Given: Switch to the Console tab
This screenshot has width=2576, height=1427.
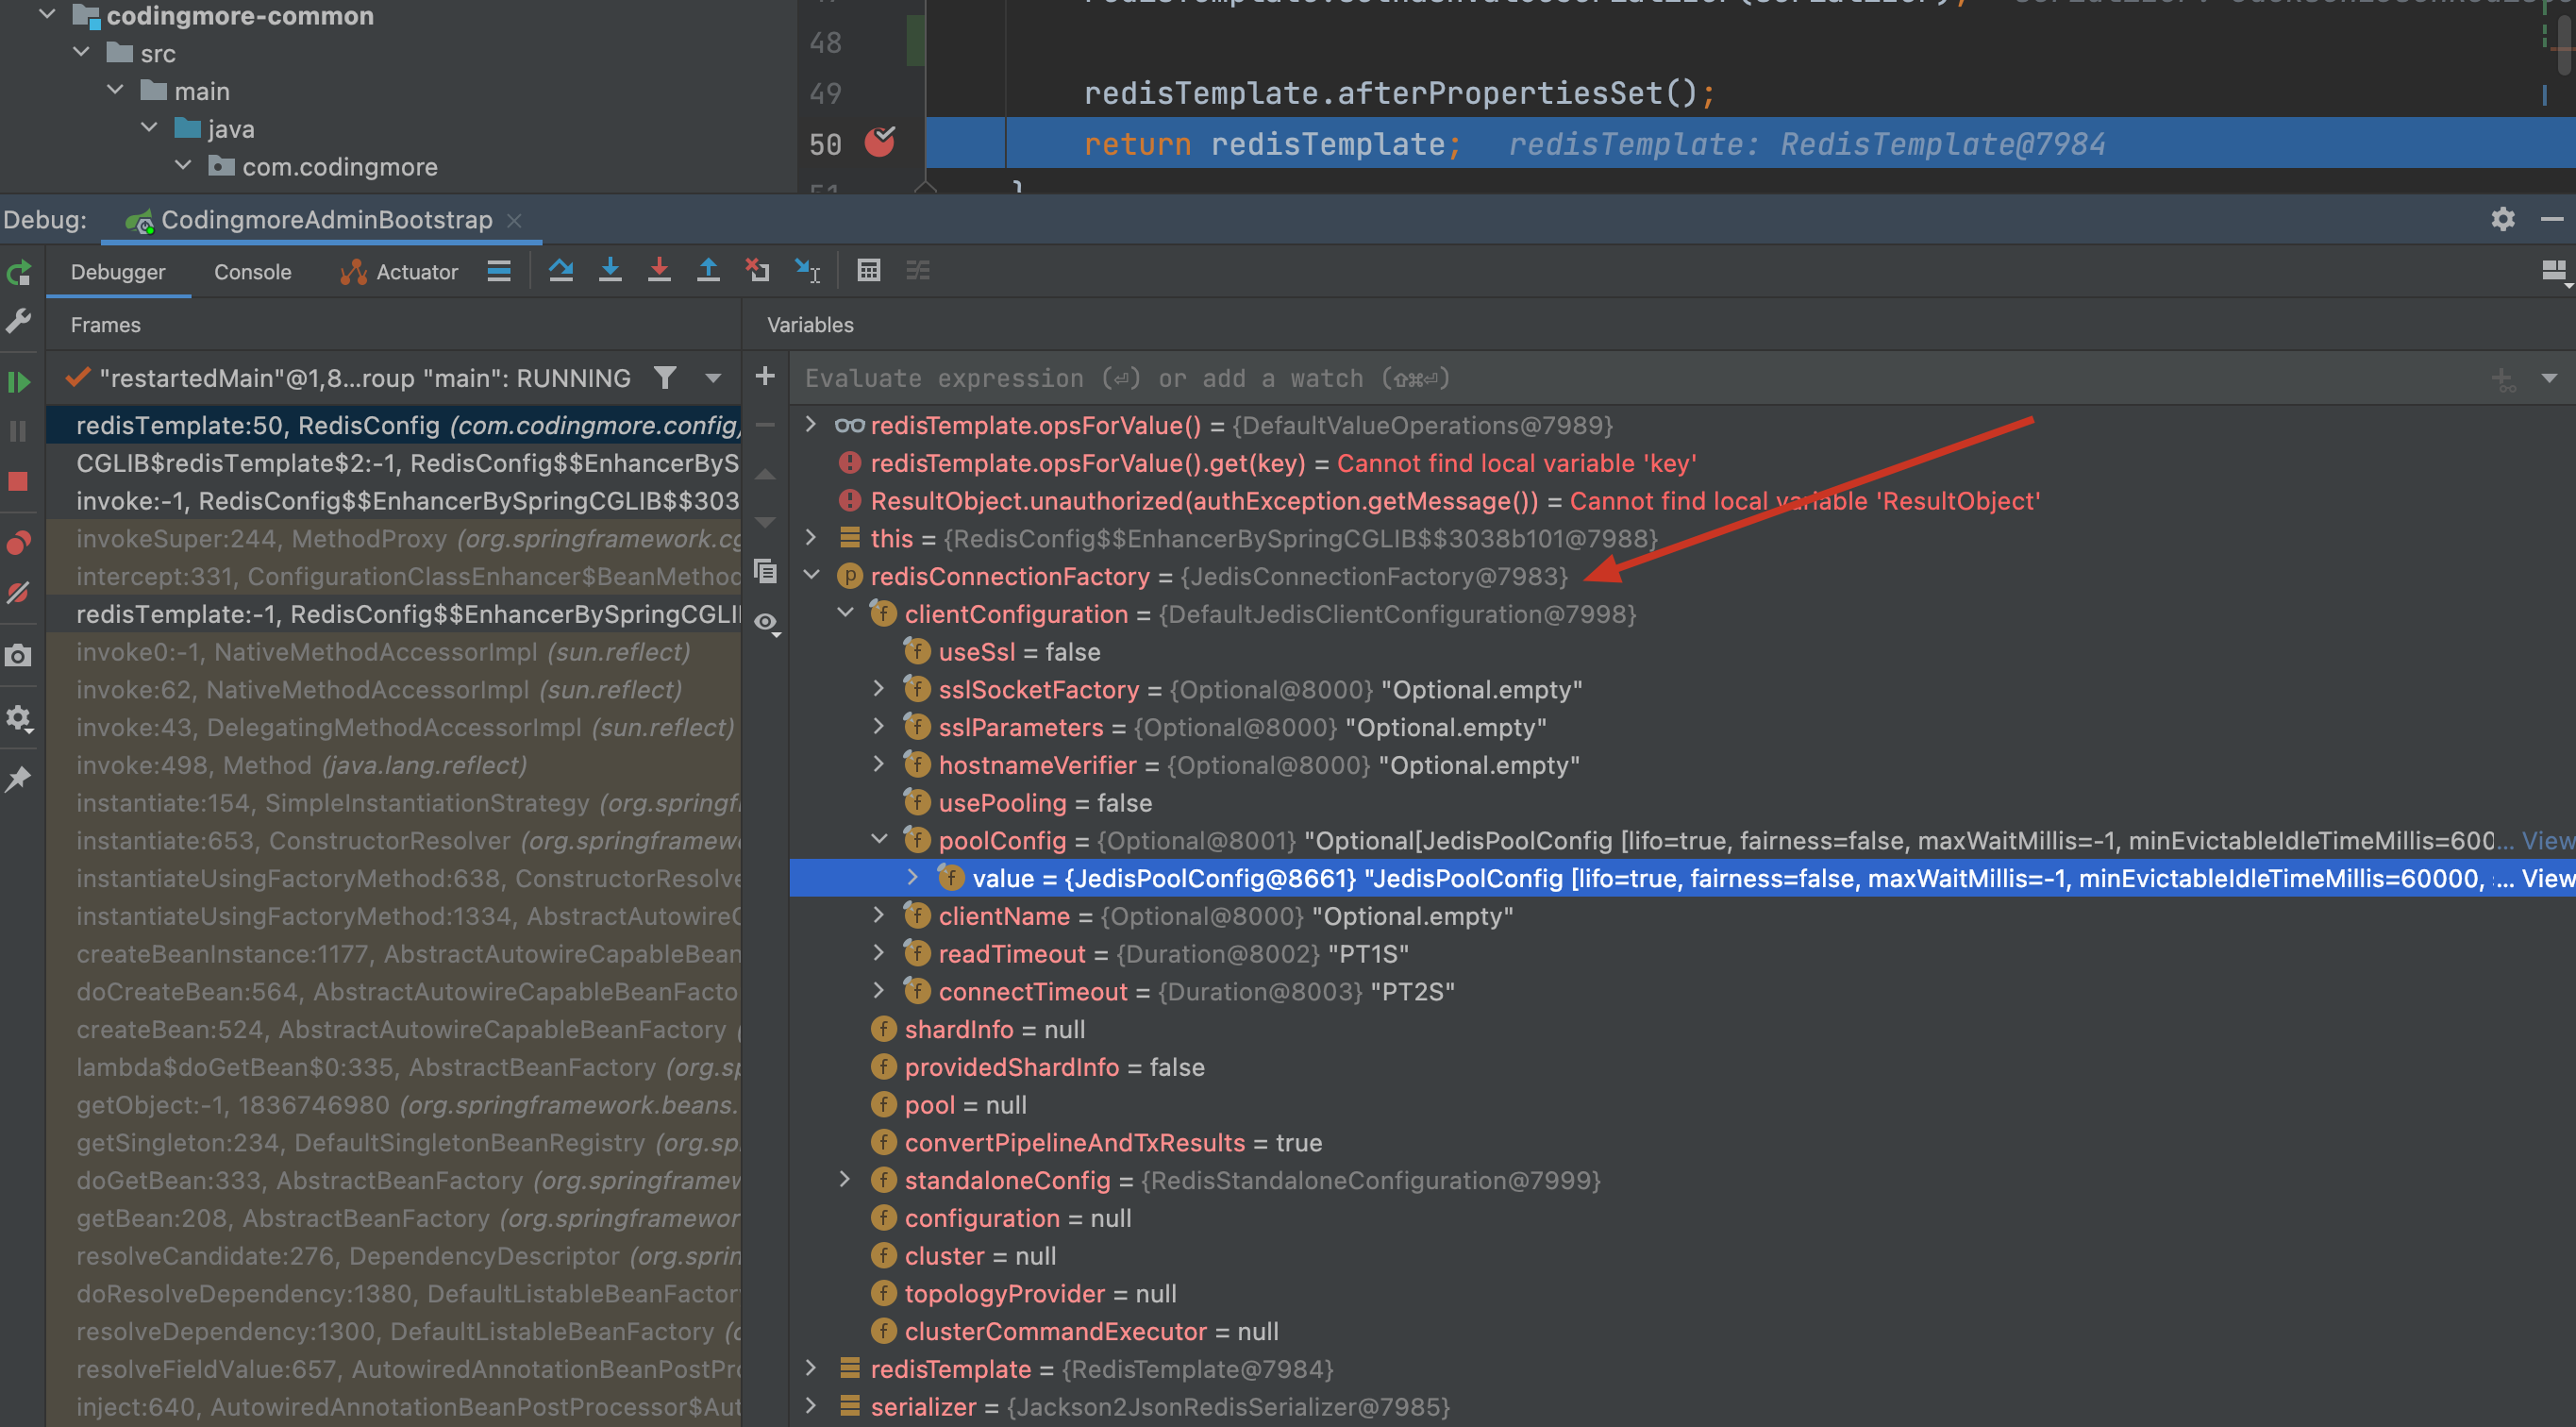Looking at the screenshot, I should click(252, 272).
